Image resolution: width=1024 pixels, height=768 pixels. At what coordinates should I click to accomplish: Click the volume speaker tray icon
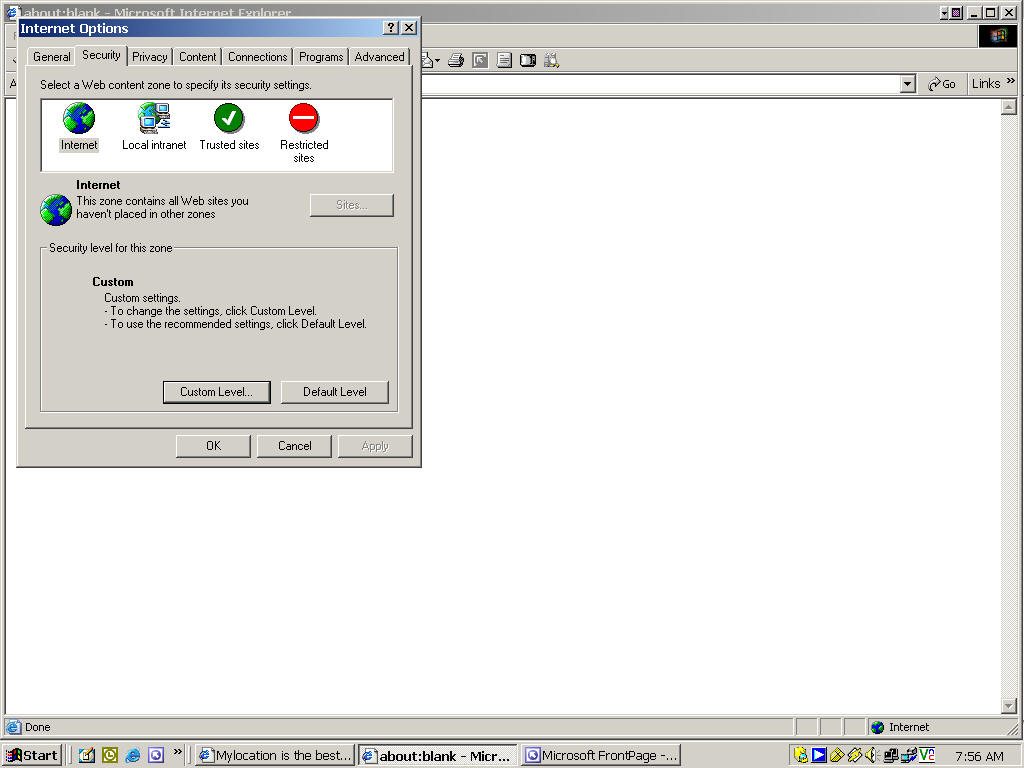872,756
